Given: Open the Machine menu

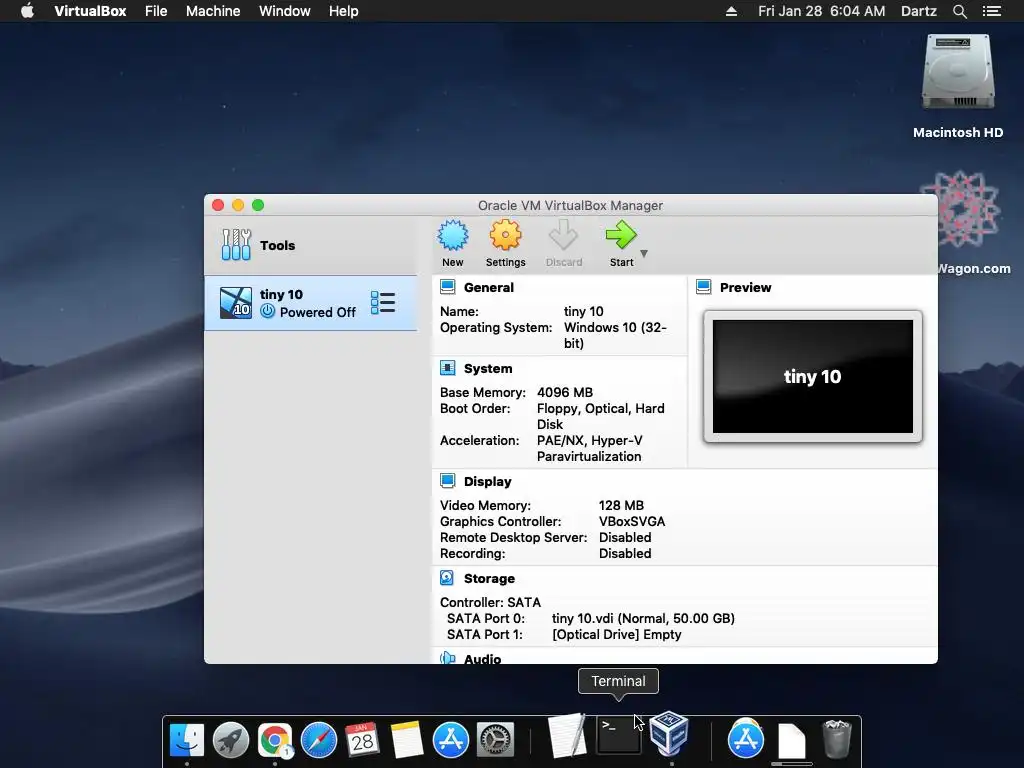Looking at the screenshot, I should click(213, 11).
